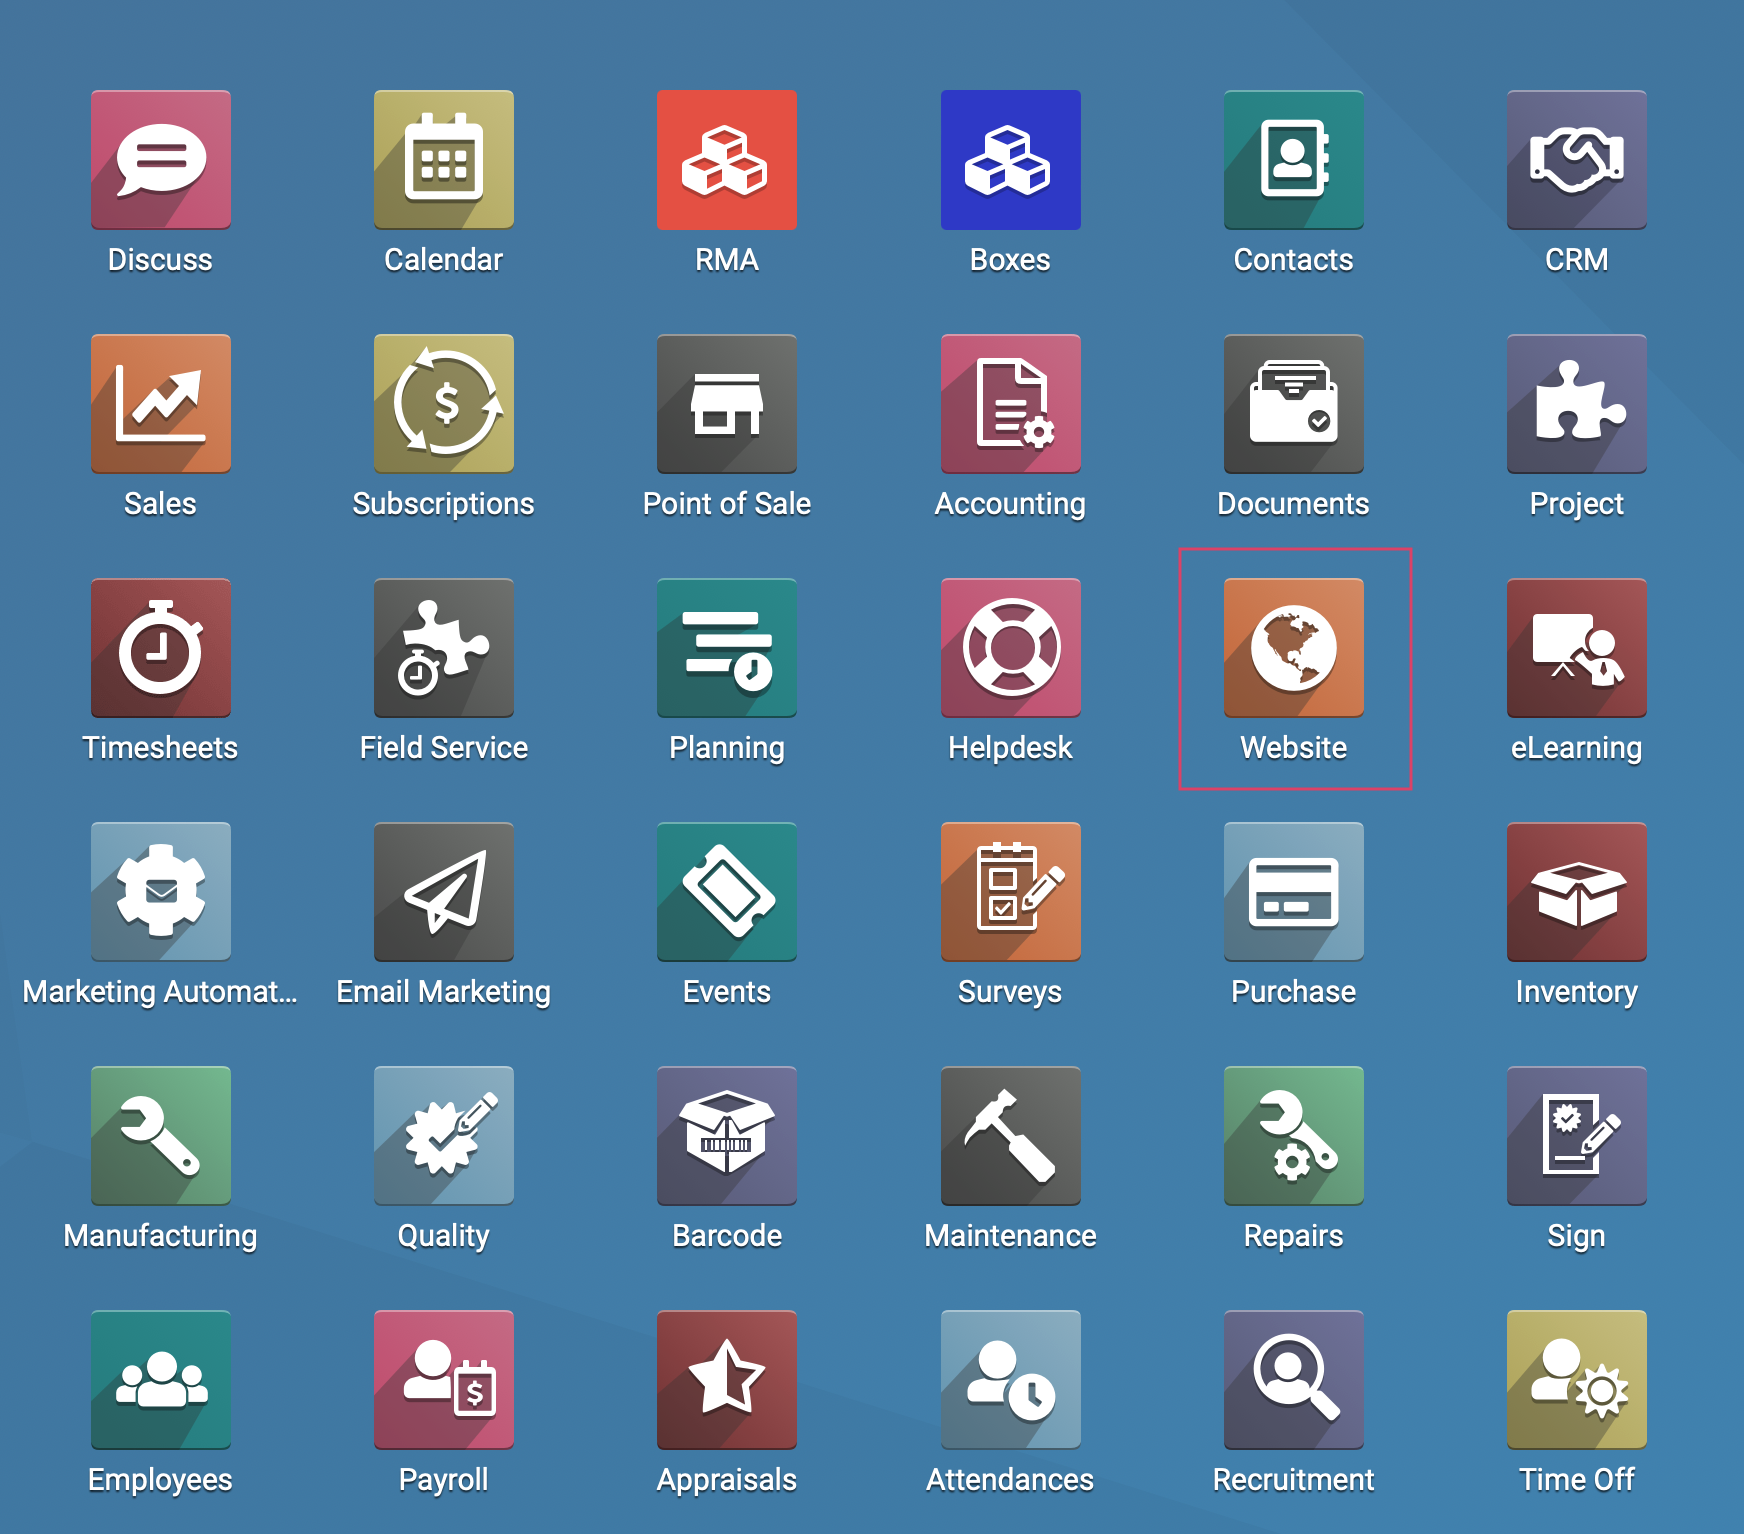Open the Calendar app icon
The image size is (1744, 1534).
[444, 160]
